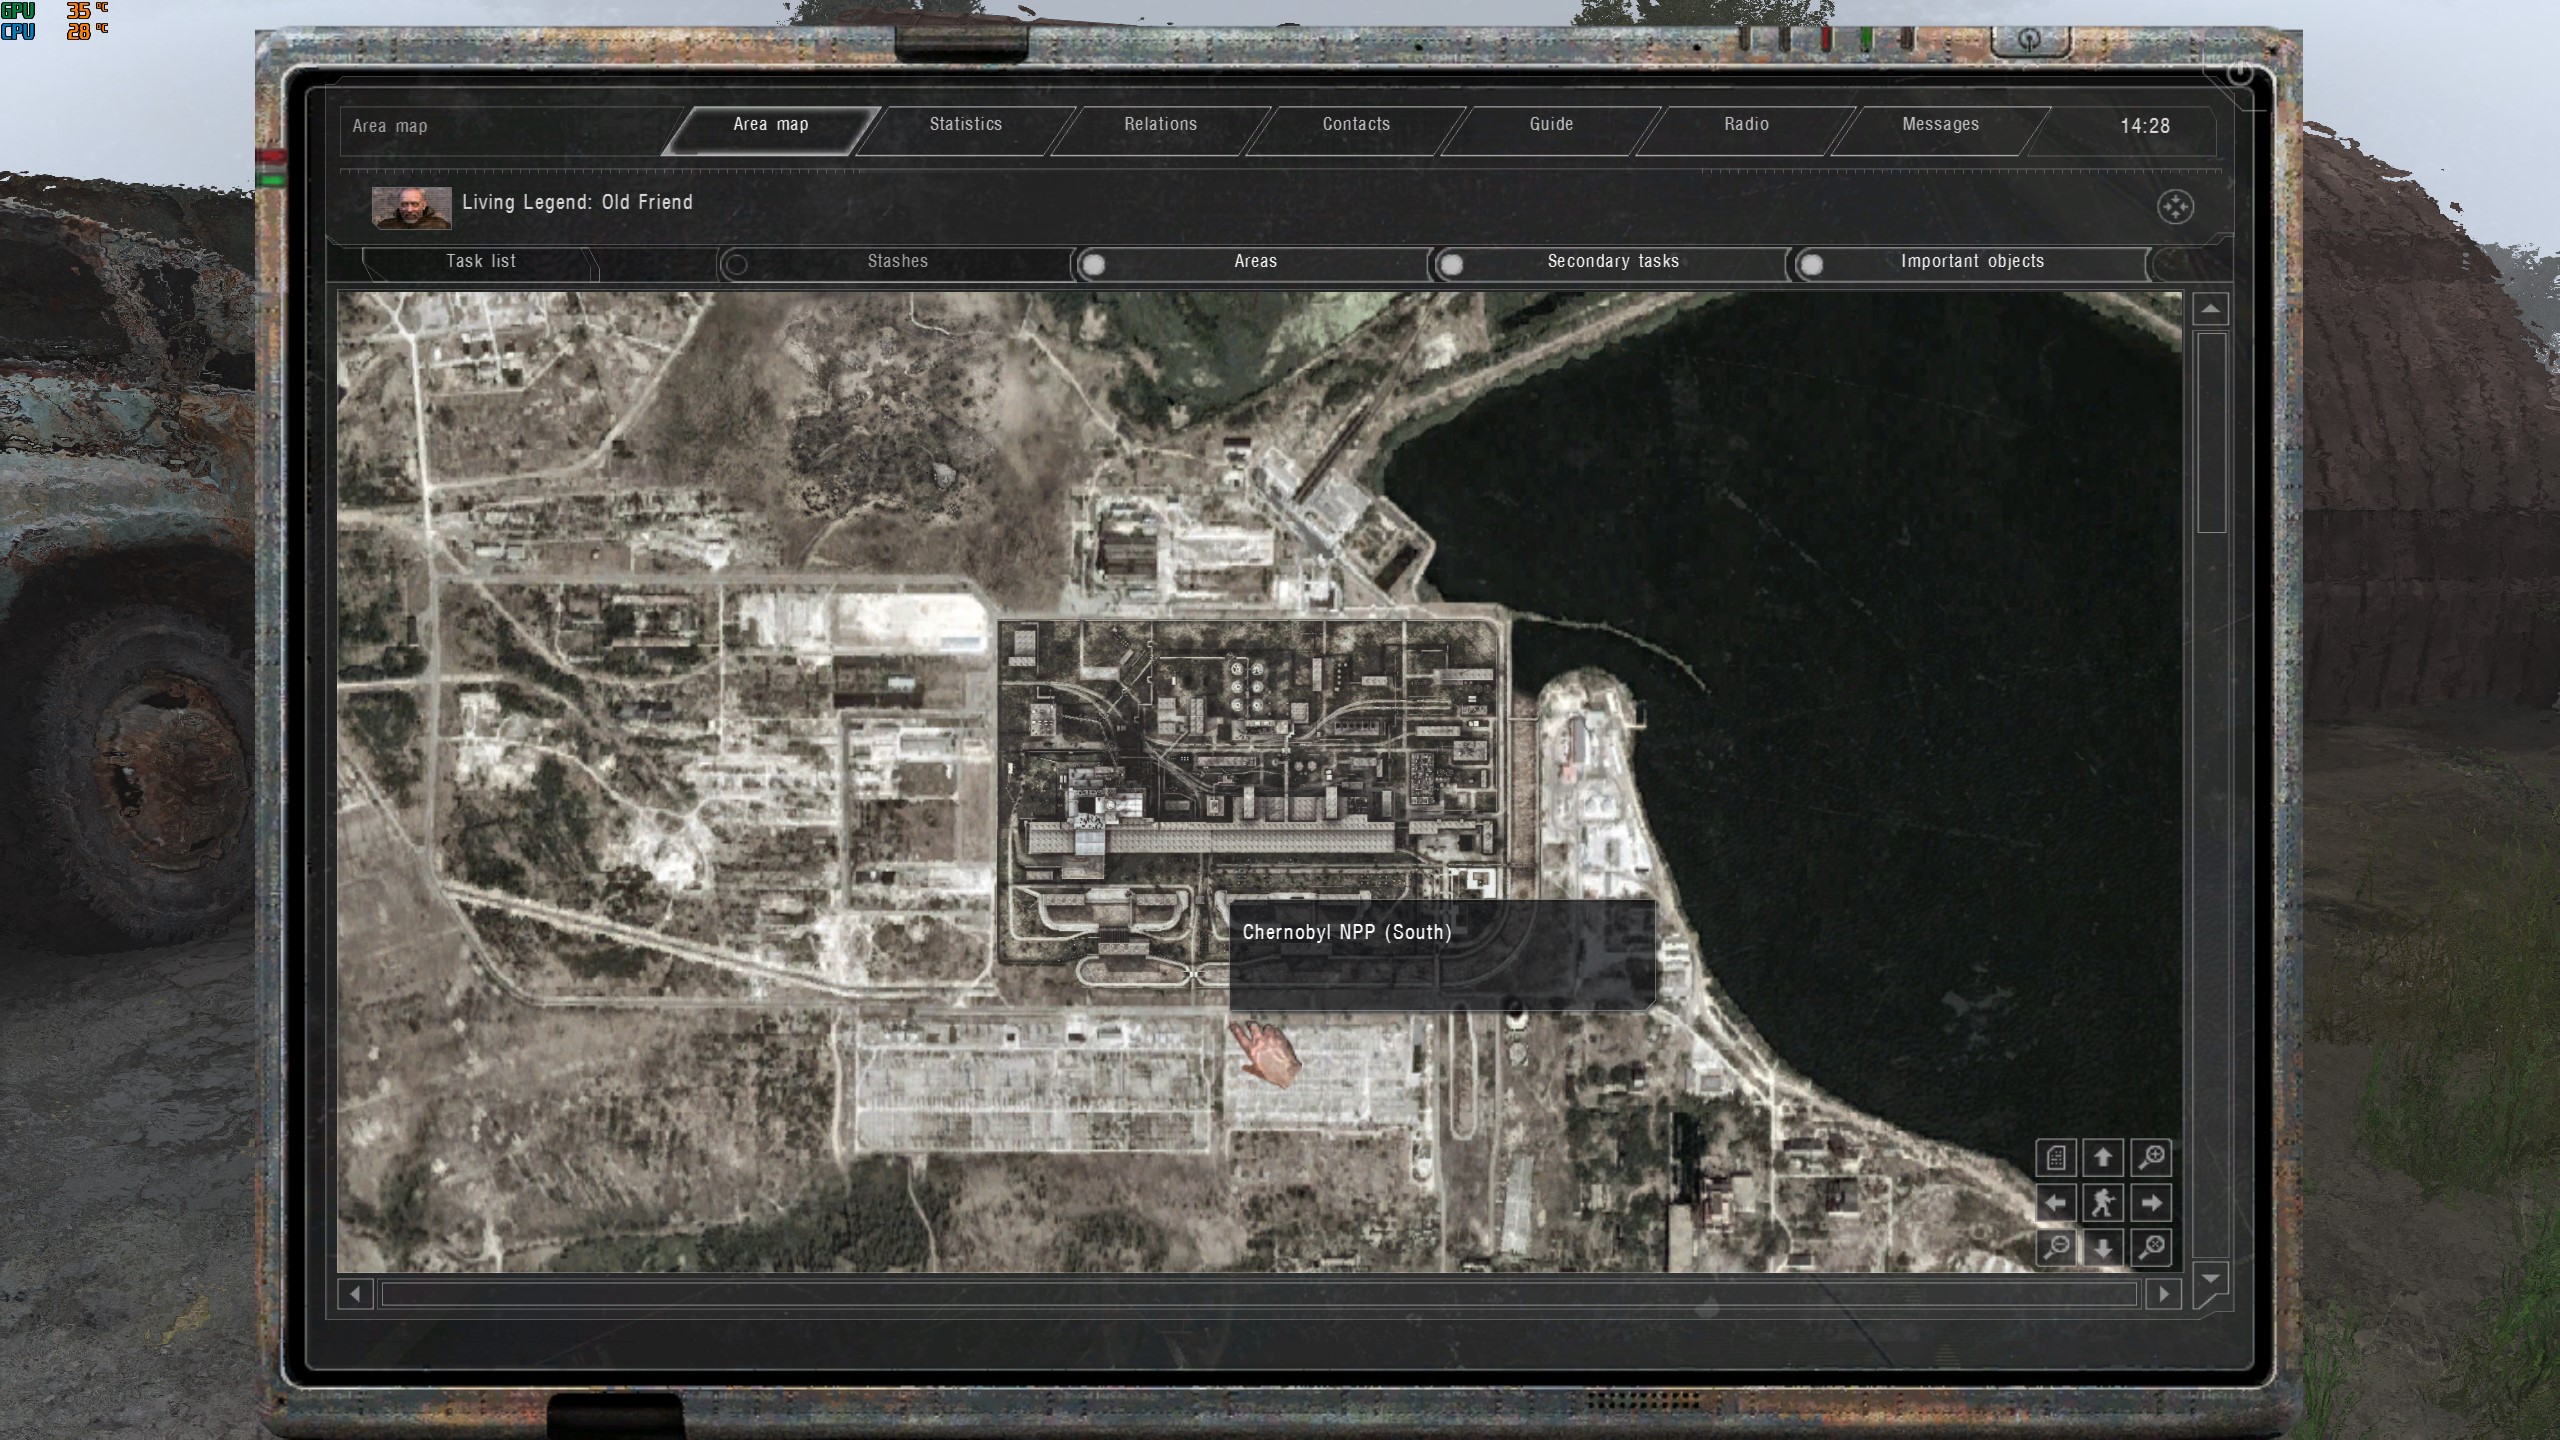
Task: Click the zoom-out magnifier icon
Action: click(x=2056, y=1247)
